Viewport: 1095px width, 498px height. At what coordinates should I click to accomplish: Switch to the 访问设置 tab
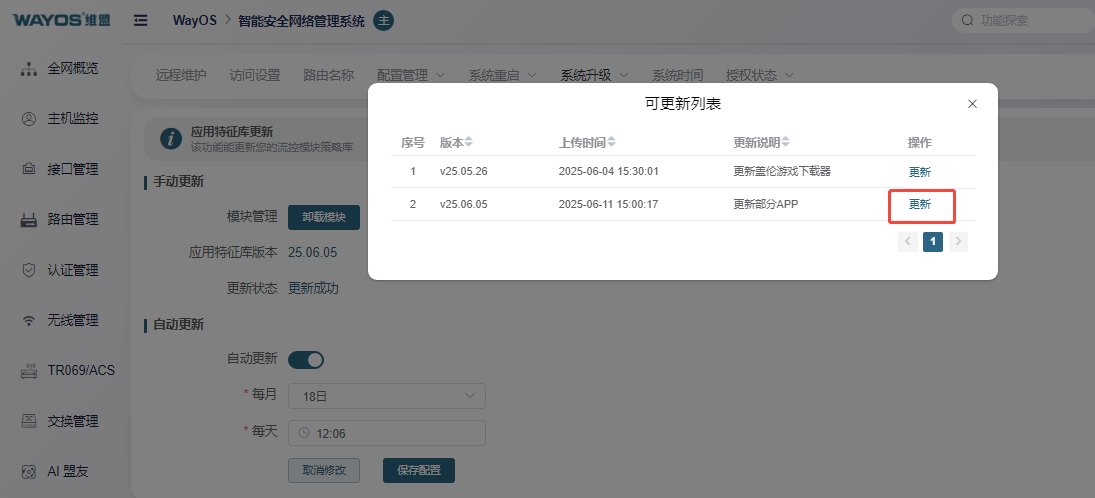tap(255, 75)
